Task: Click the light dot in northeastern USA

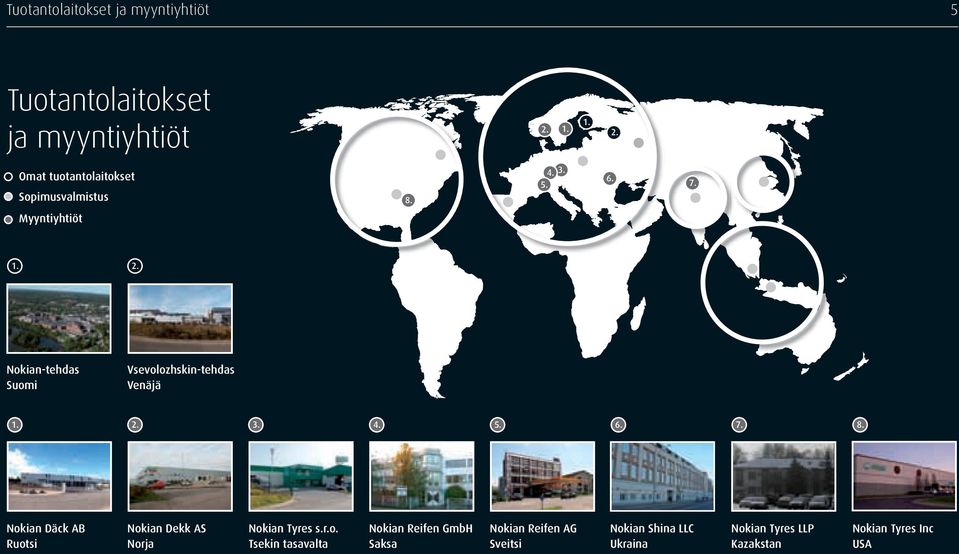Action: (x=440, y=155)
